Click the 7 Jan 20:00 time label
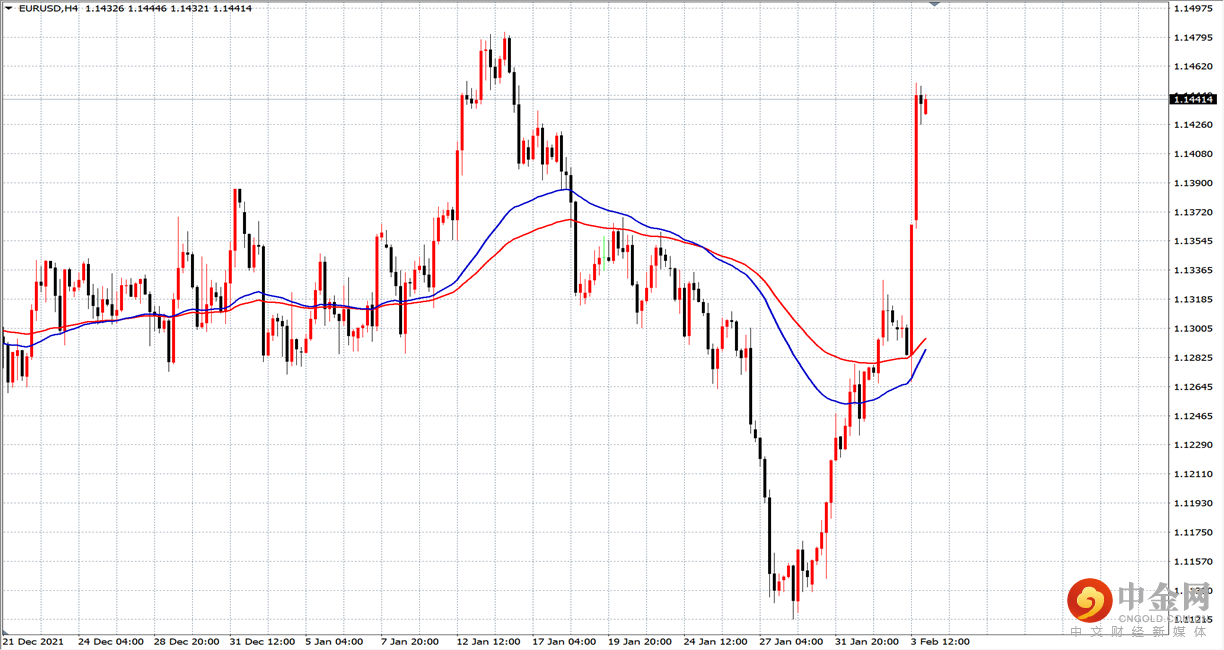This screenshot has width=1224, height=650. coord(411,641)
